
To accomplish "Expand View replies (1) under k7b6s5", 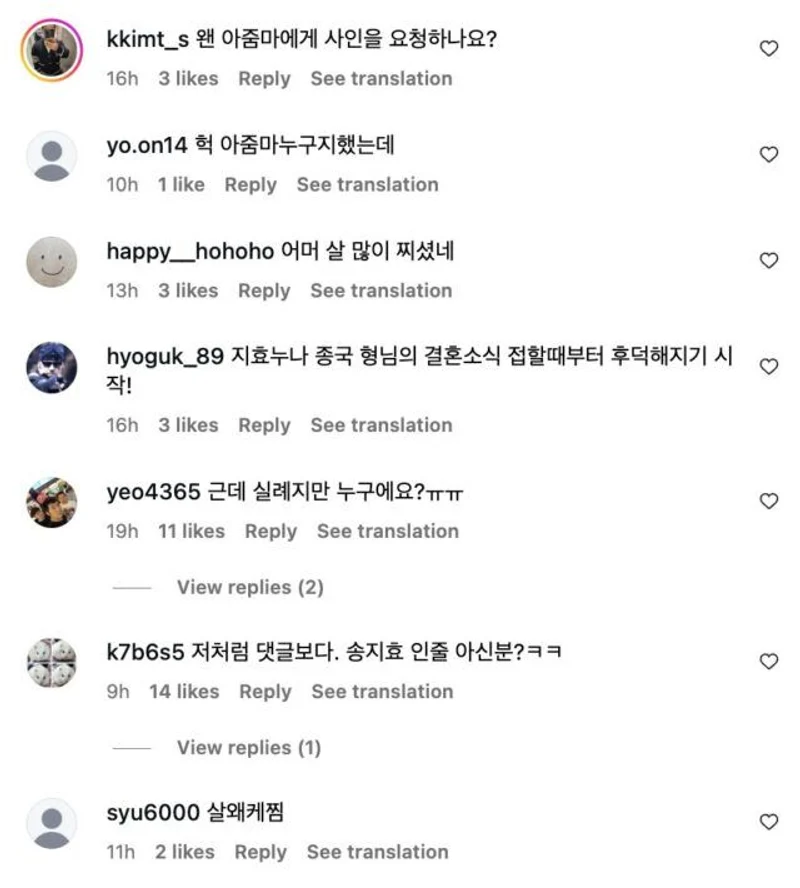I will coord(250,747).
